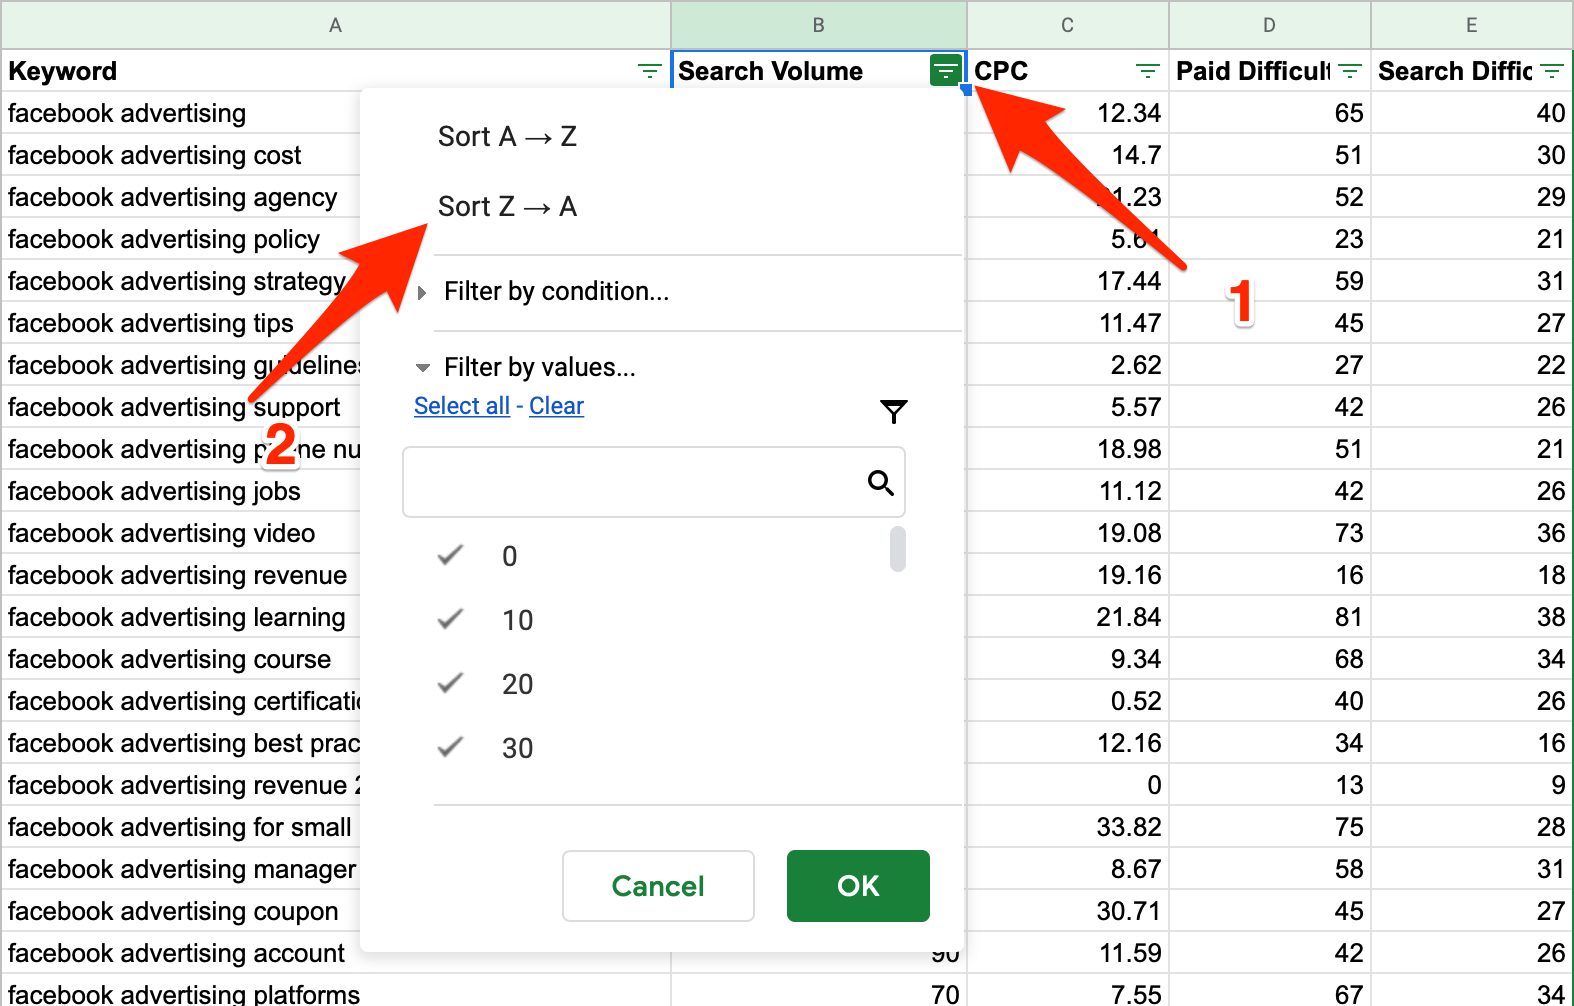Click cell 'facebook advertising course'

tap(181, 659)
